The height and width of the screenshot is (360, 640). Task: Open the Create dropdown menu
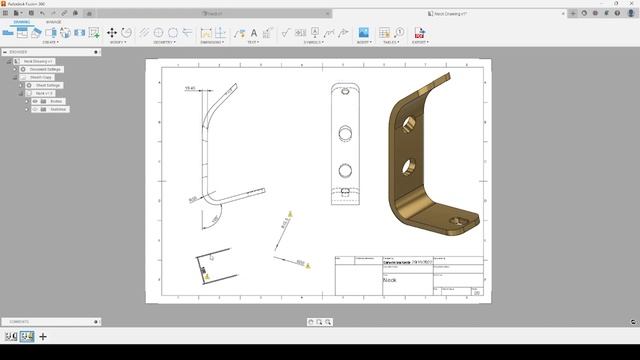[51, 42]
